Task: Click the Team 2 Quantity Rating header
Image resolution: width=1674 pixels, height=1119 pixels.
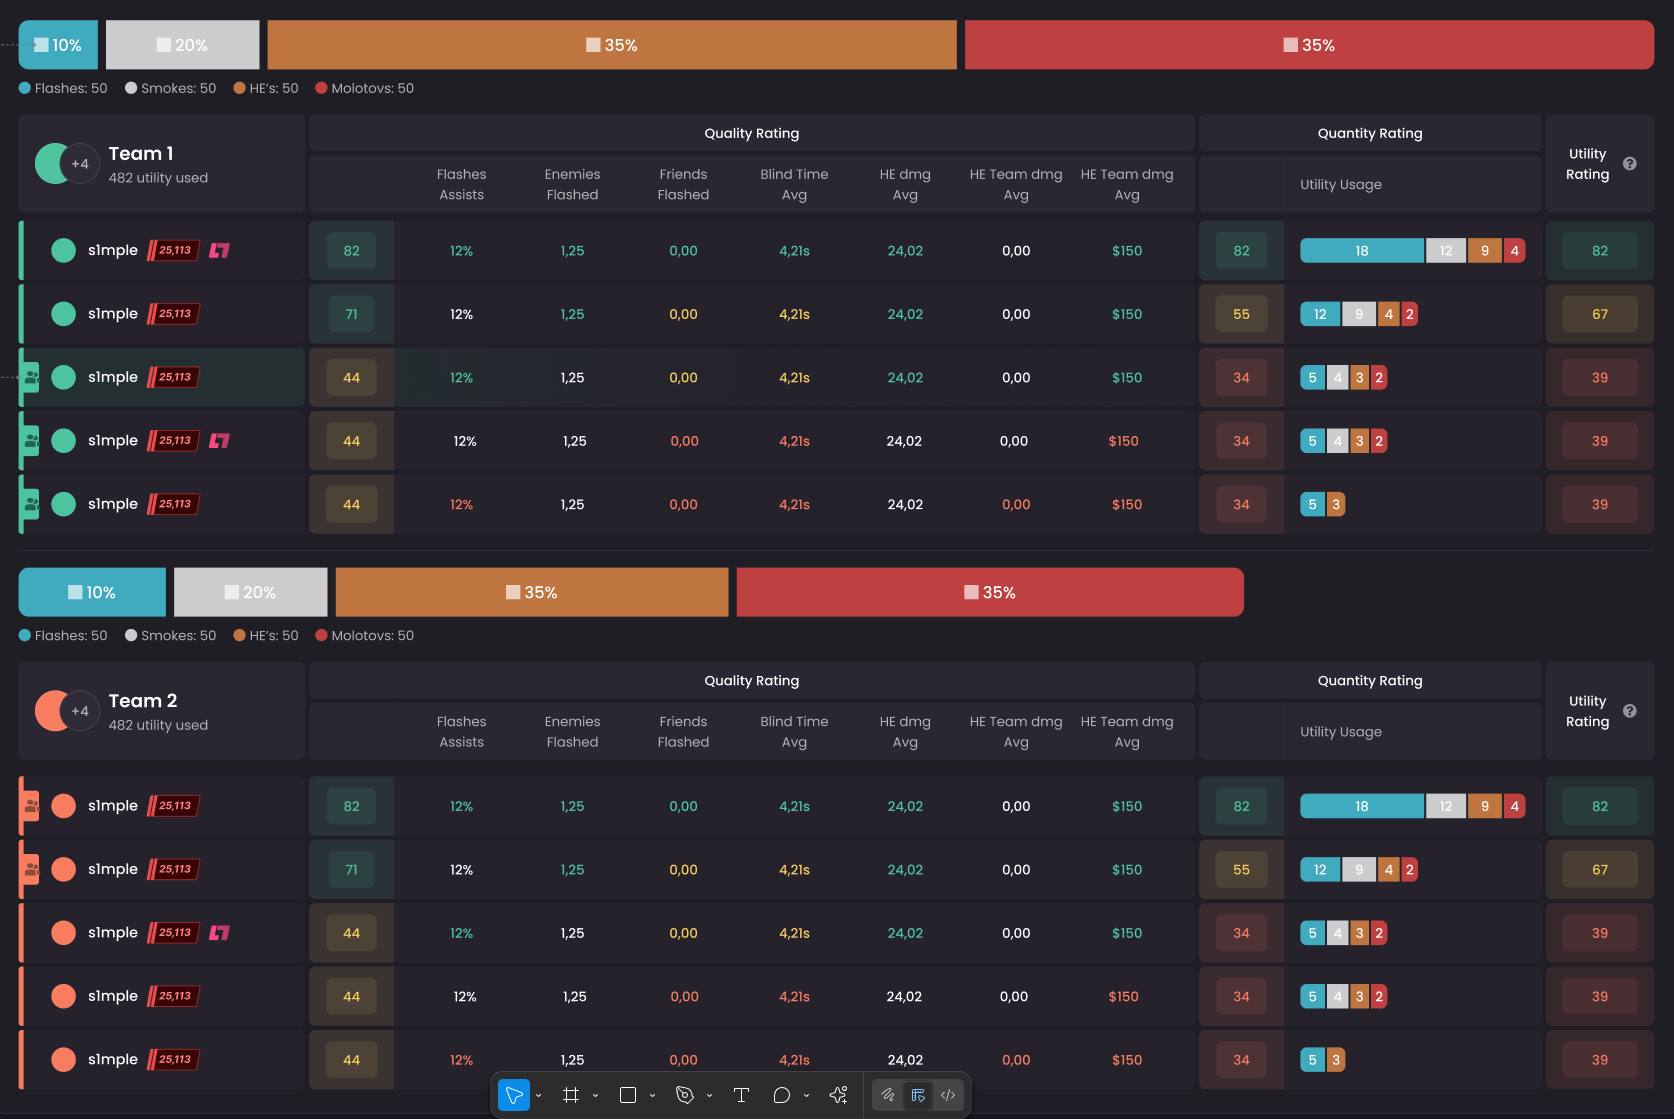Action: pos(1369,680)
